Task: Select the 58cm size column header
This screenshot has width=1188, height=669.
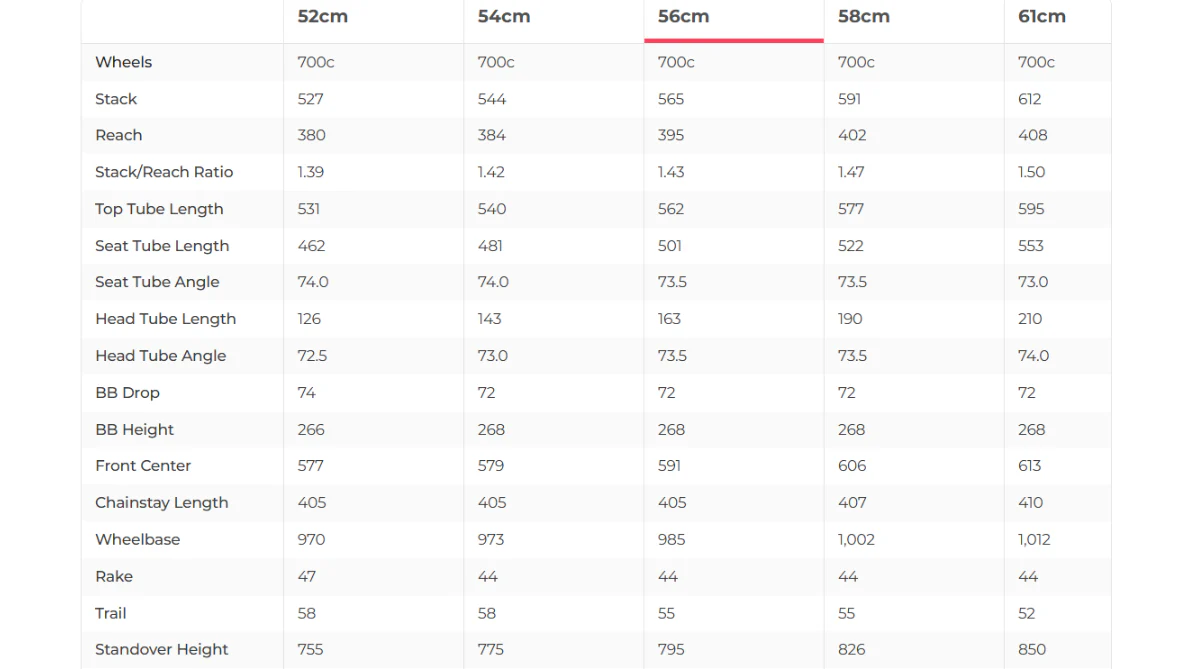Action: tap(864, 17)
